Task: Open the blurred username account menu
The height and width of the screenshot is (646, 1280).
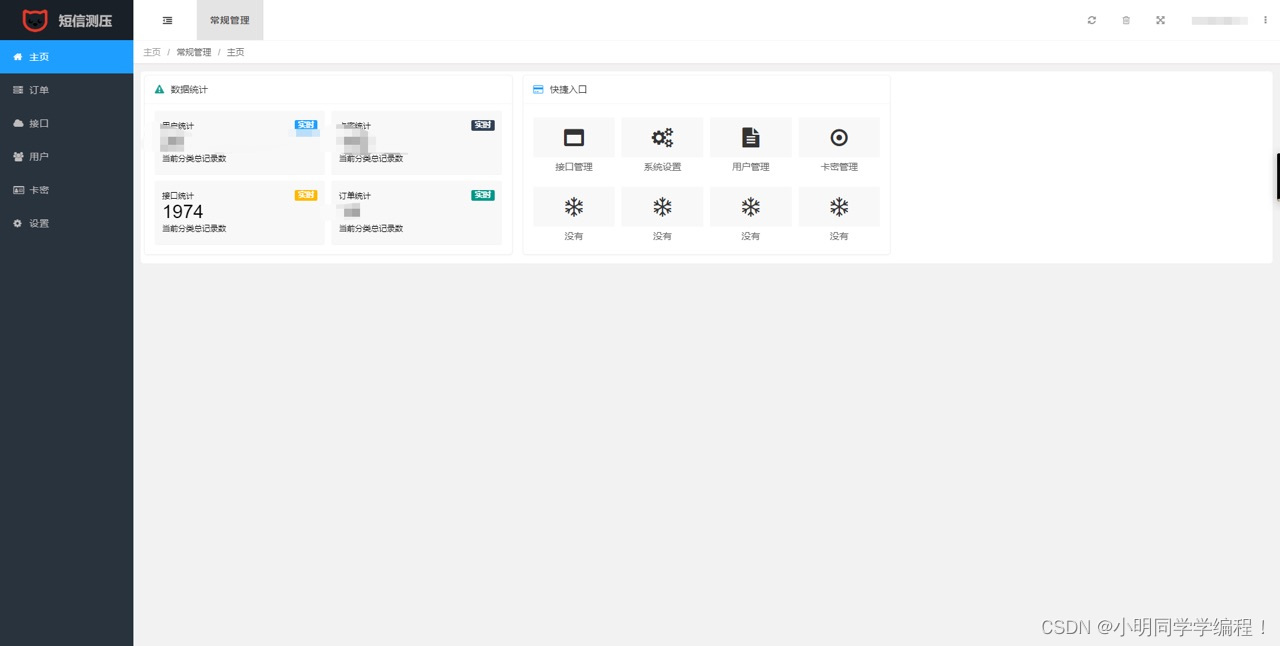Action: pyautogui.click(x=1219, y=20)
